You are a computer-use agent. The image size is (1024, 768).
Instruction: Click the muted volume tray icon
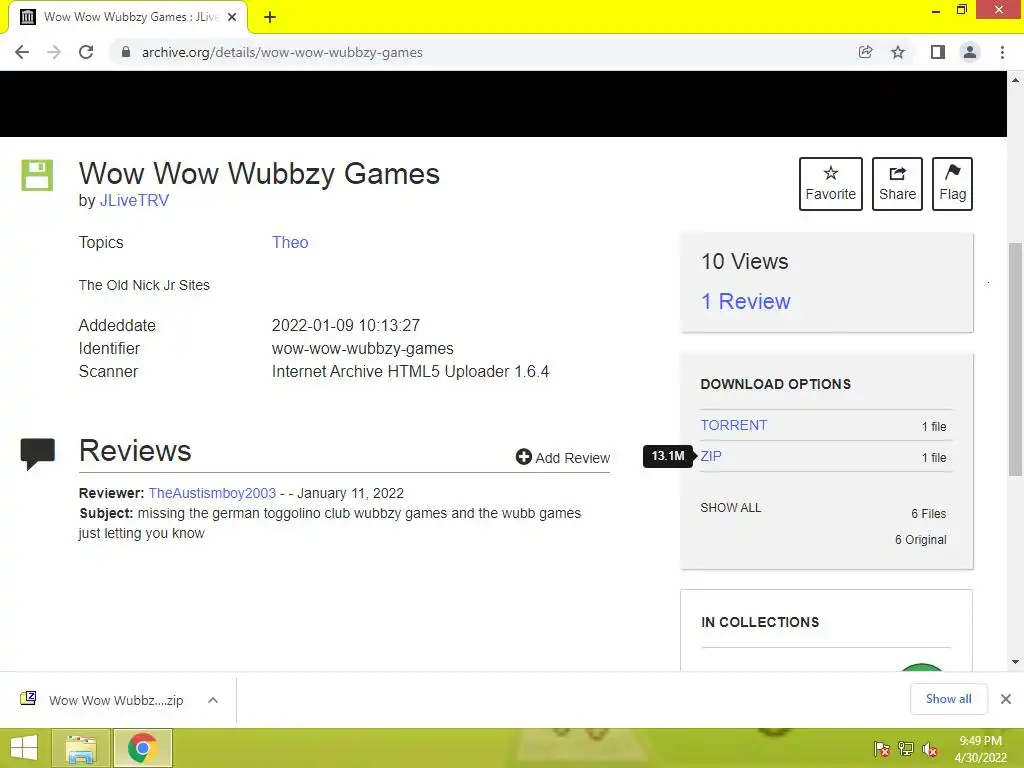pyautogui.click(x=930, y=749)
